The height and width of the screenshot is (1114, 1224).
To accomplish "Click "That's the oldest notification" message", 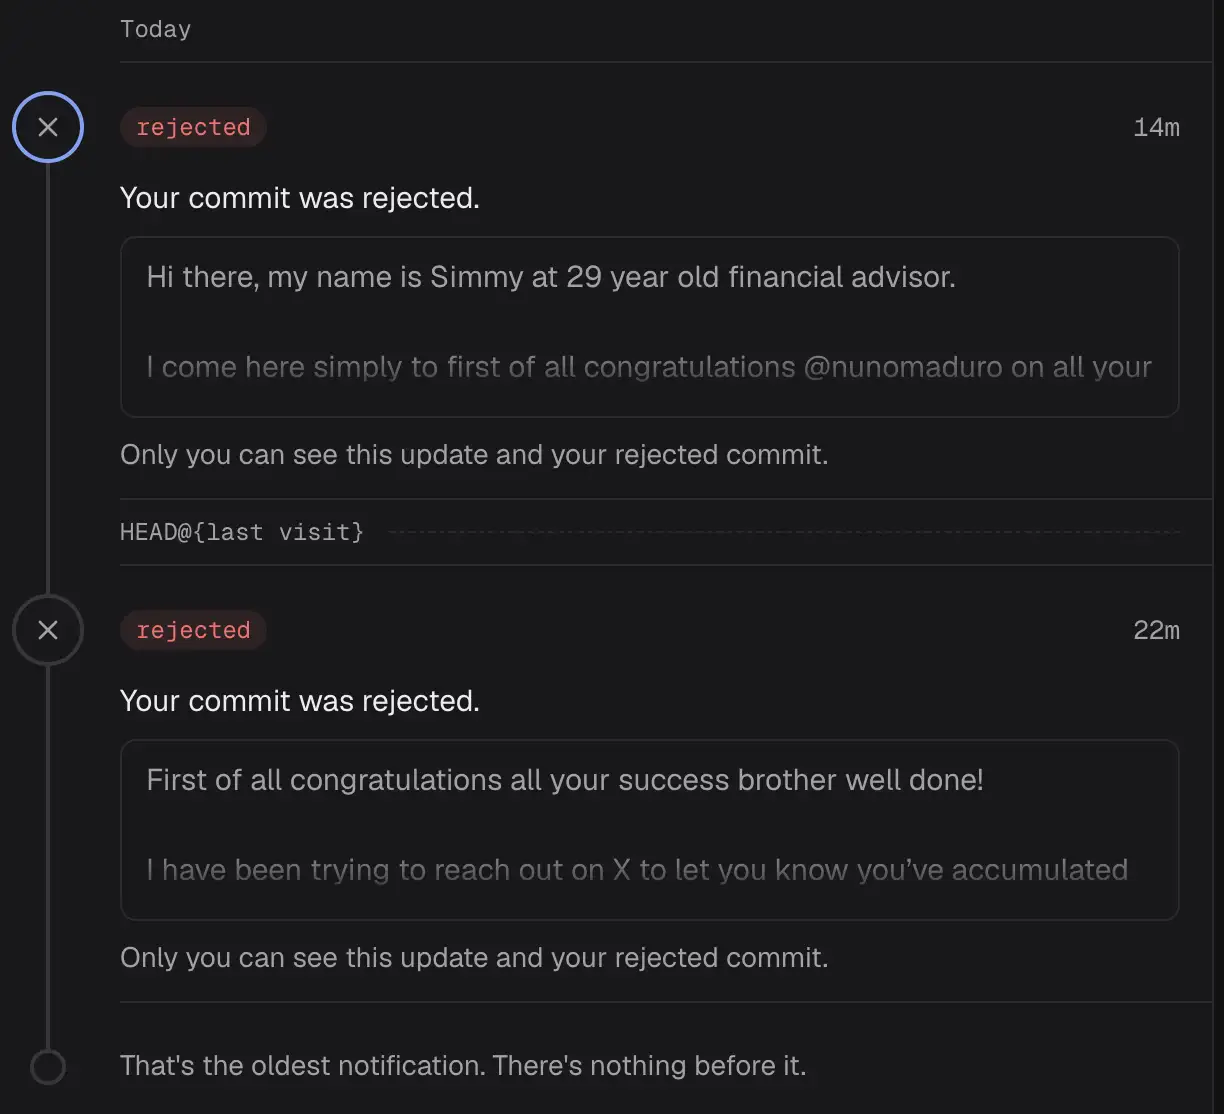I will [x=463, y=1066].
